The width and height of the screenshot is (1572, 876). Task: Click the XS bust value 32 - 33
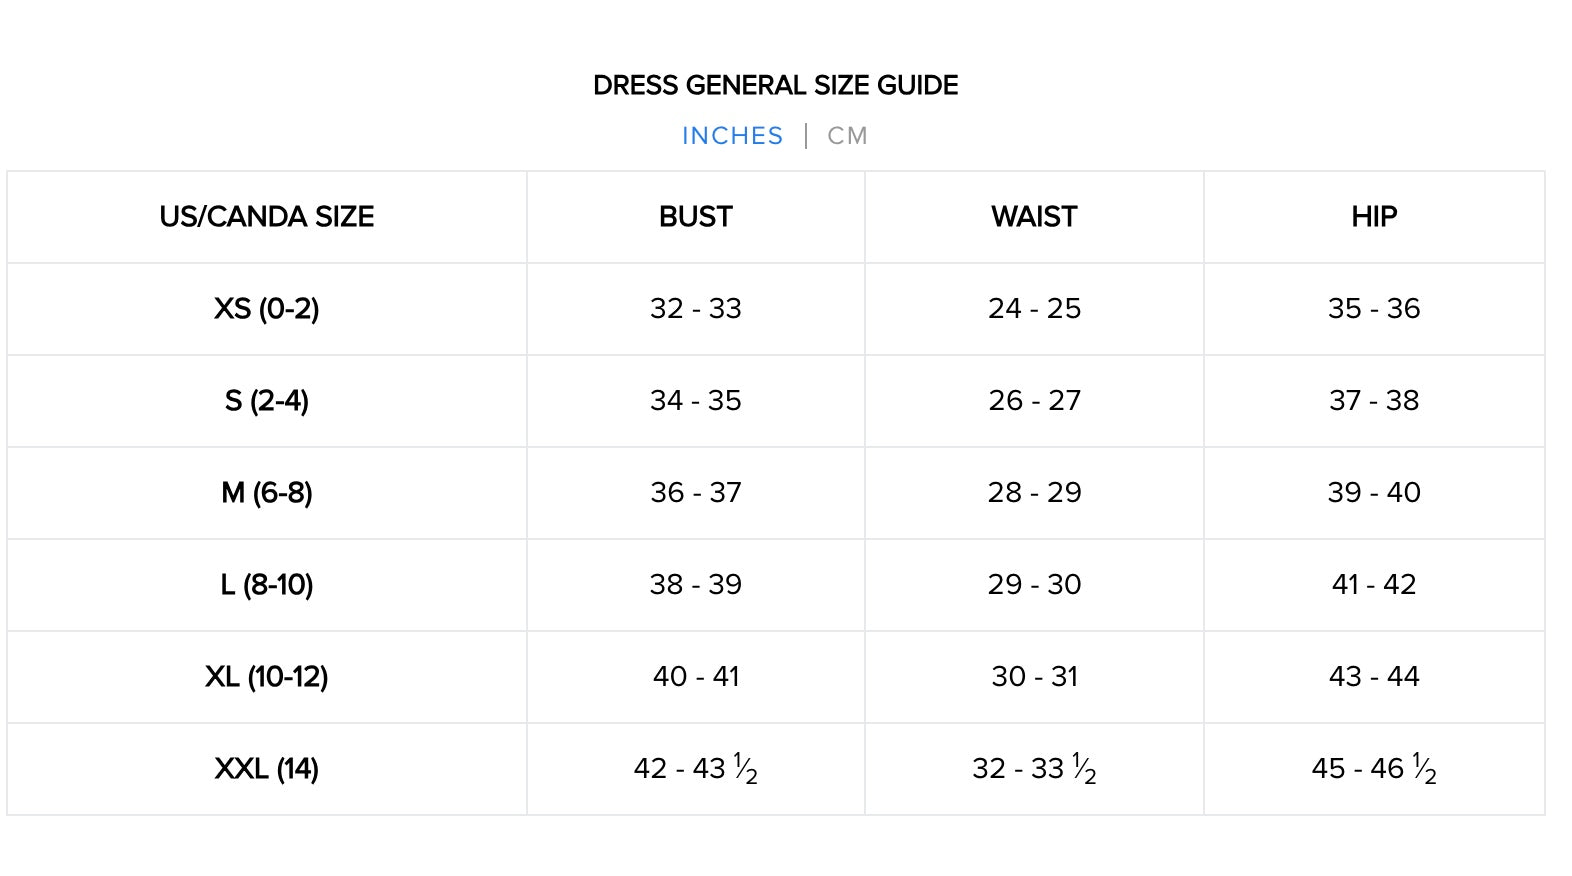pyautogui.click(x=695, y=309)
